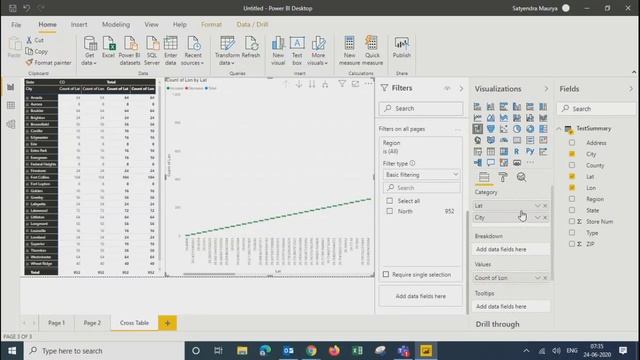Screen dimensions: 640x360
Task: Create a New measure
Action: 349,51
